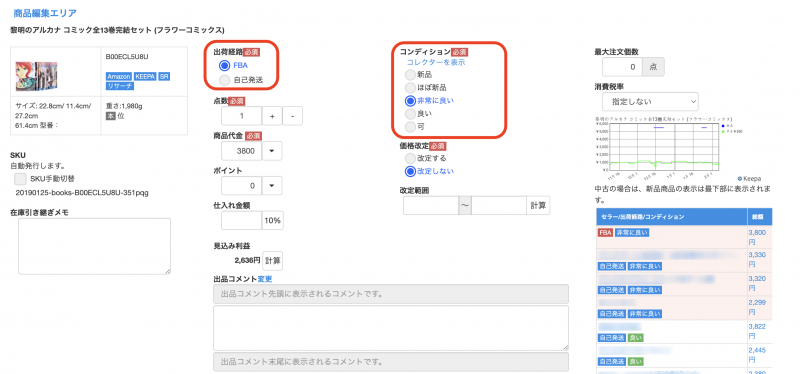This screenshot has width=800, height=374.
Task: Click the 3,822円 seller price
Action: (757, 332)
